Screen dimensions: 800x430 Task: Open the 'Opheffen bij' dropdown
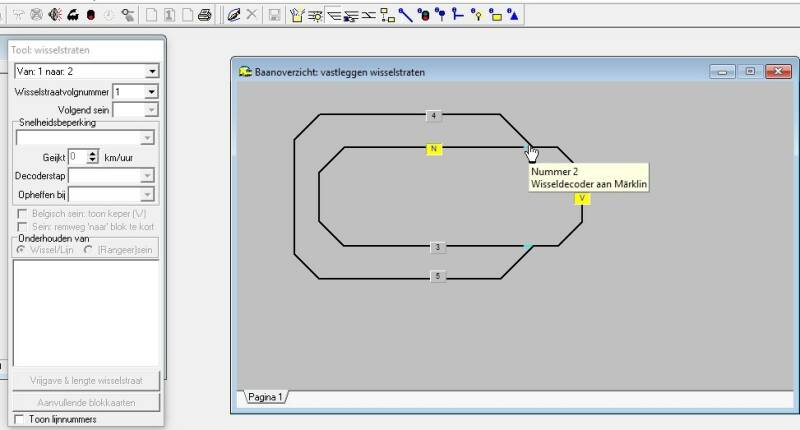tap(147, 194)
